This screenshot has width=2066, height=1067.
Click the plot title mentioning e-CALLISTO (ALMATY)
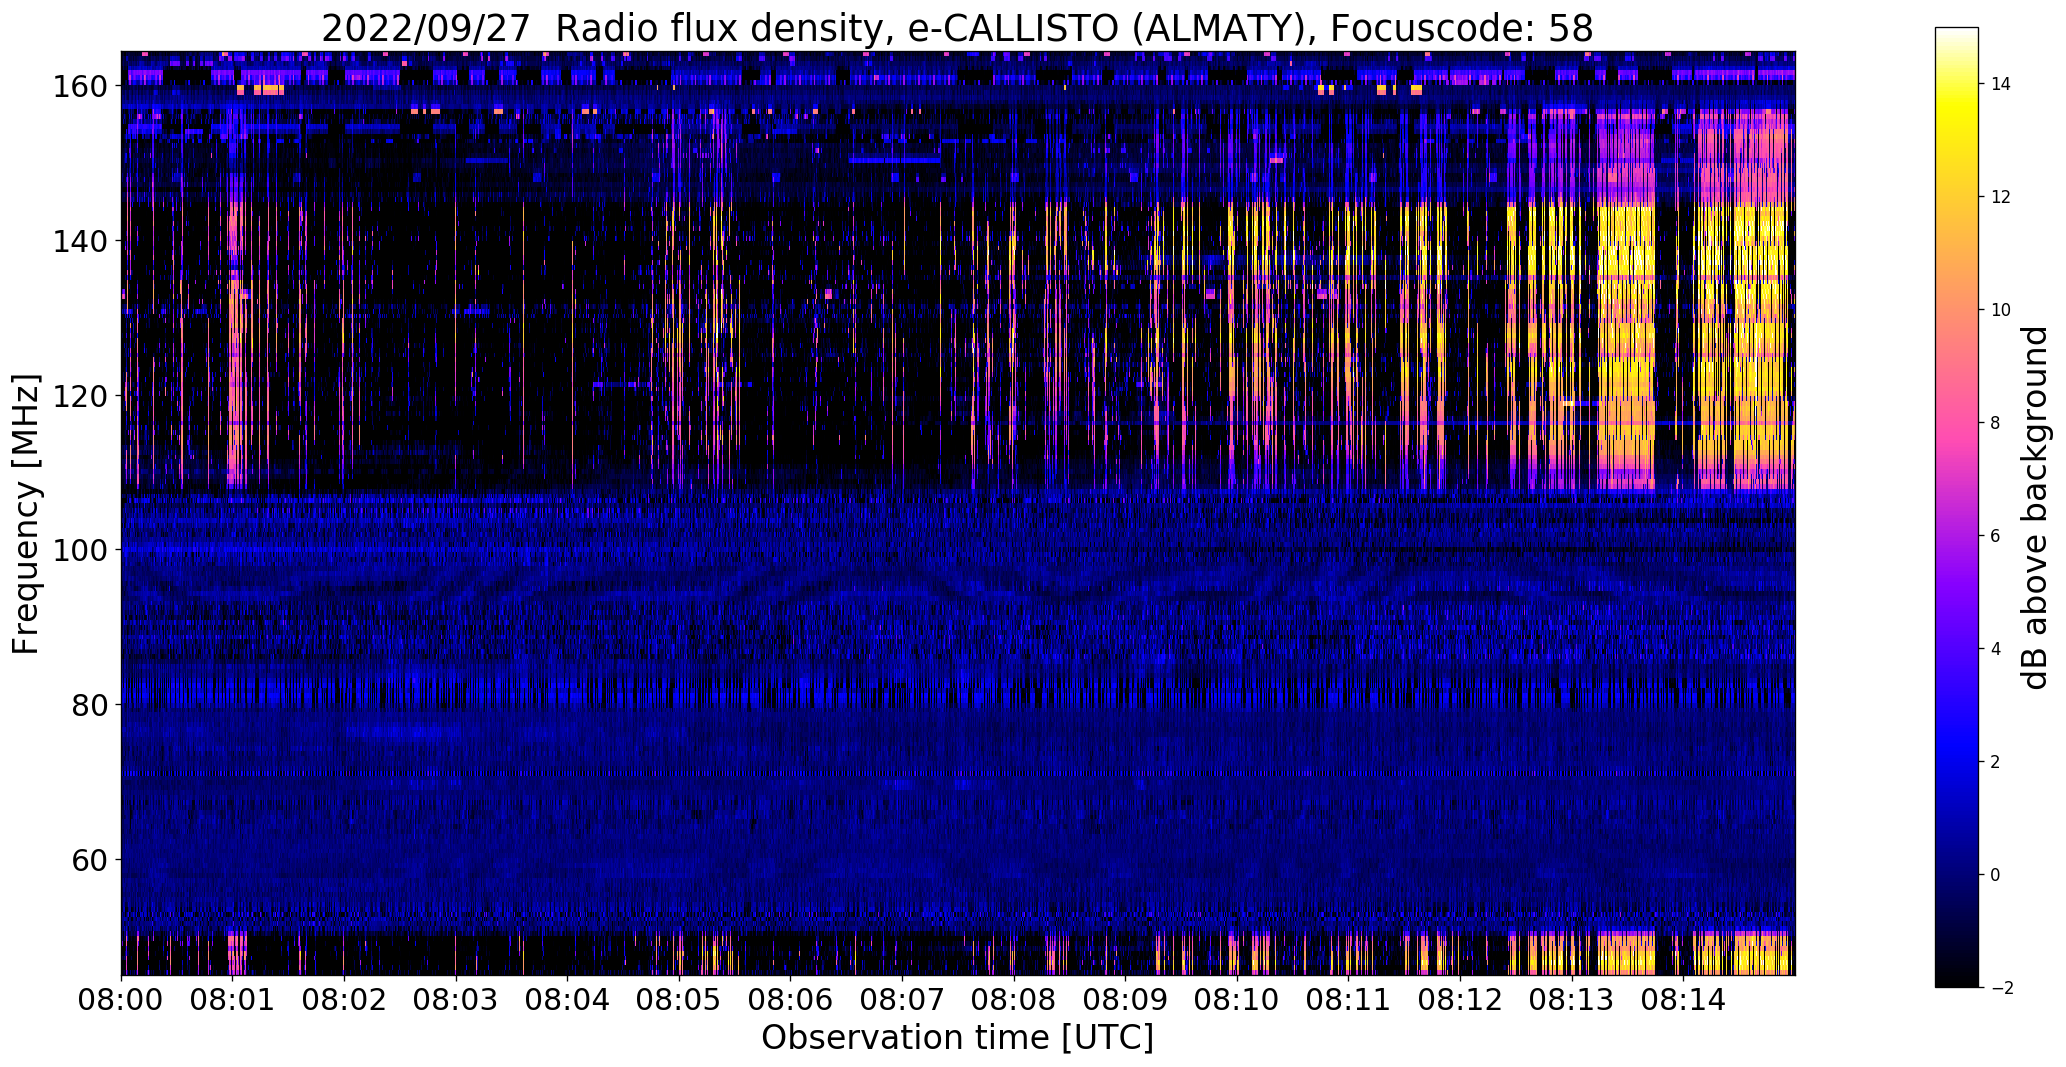point(957,28)
